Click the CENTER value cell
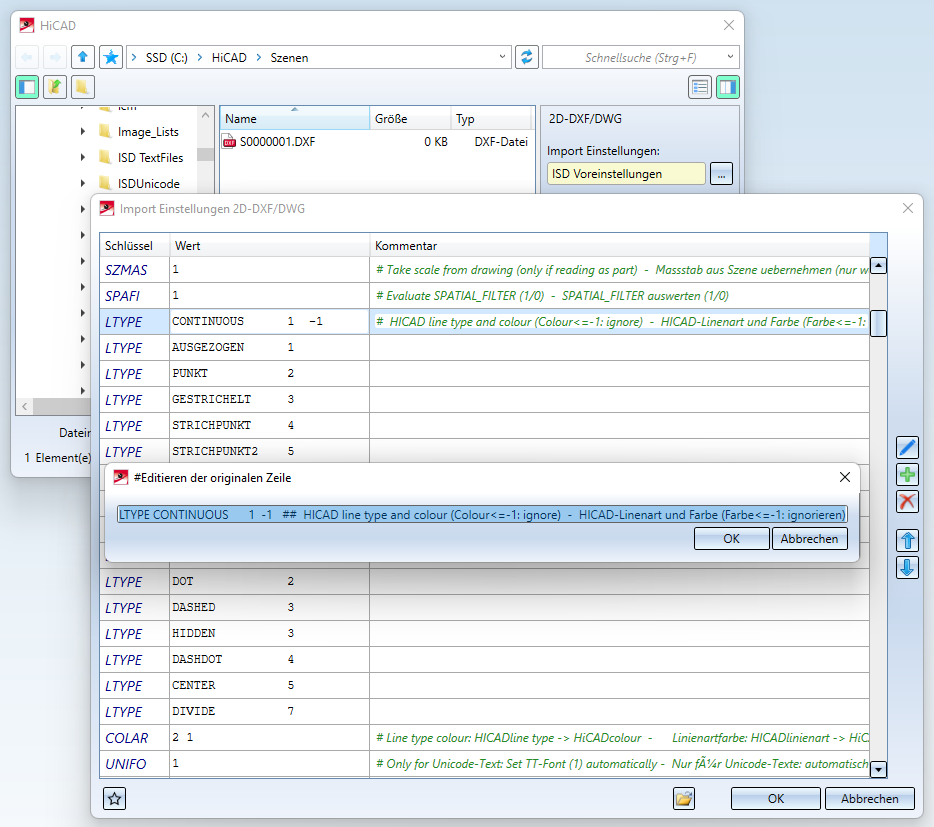Viewport: 934px width, 827px height. [x=269, y=685]
